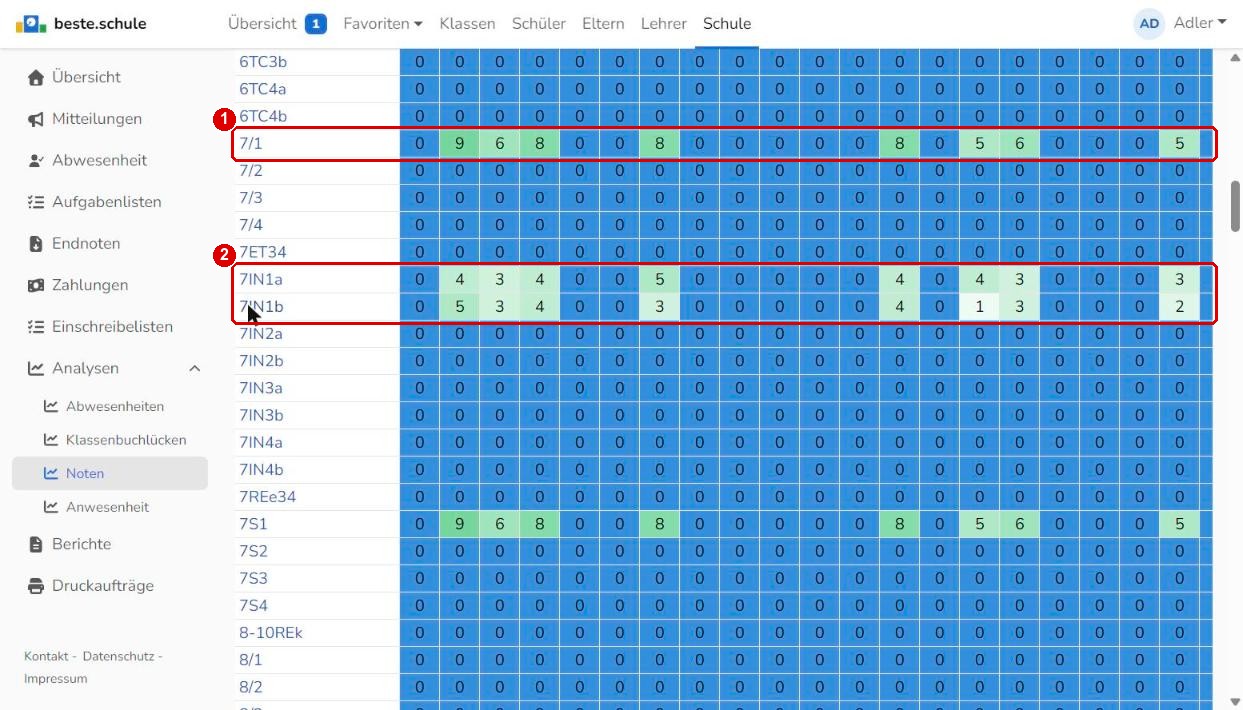The image size is (1243, 710).
Task: Click the chart icon beside Klassenbuchlücken
Action: pyautogui.click(x=51, y=440)
